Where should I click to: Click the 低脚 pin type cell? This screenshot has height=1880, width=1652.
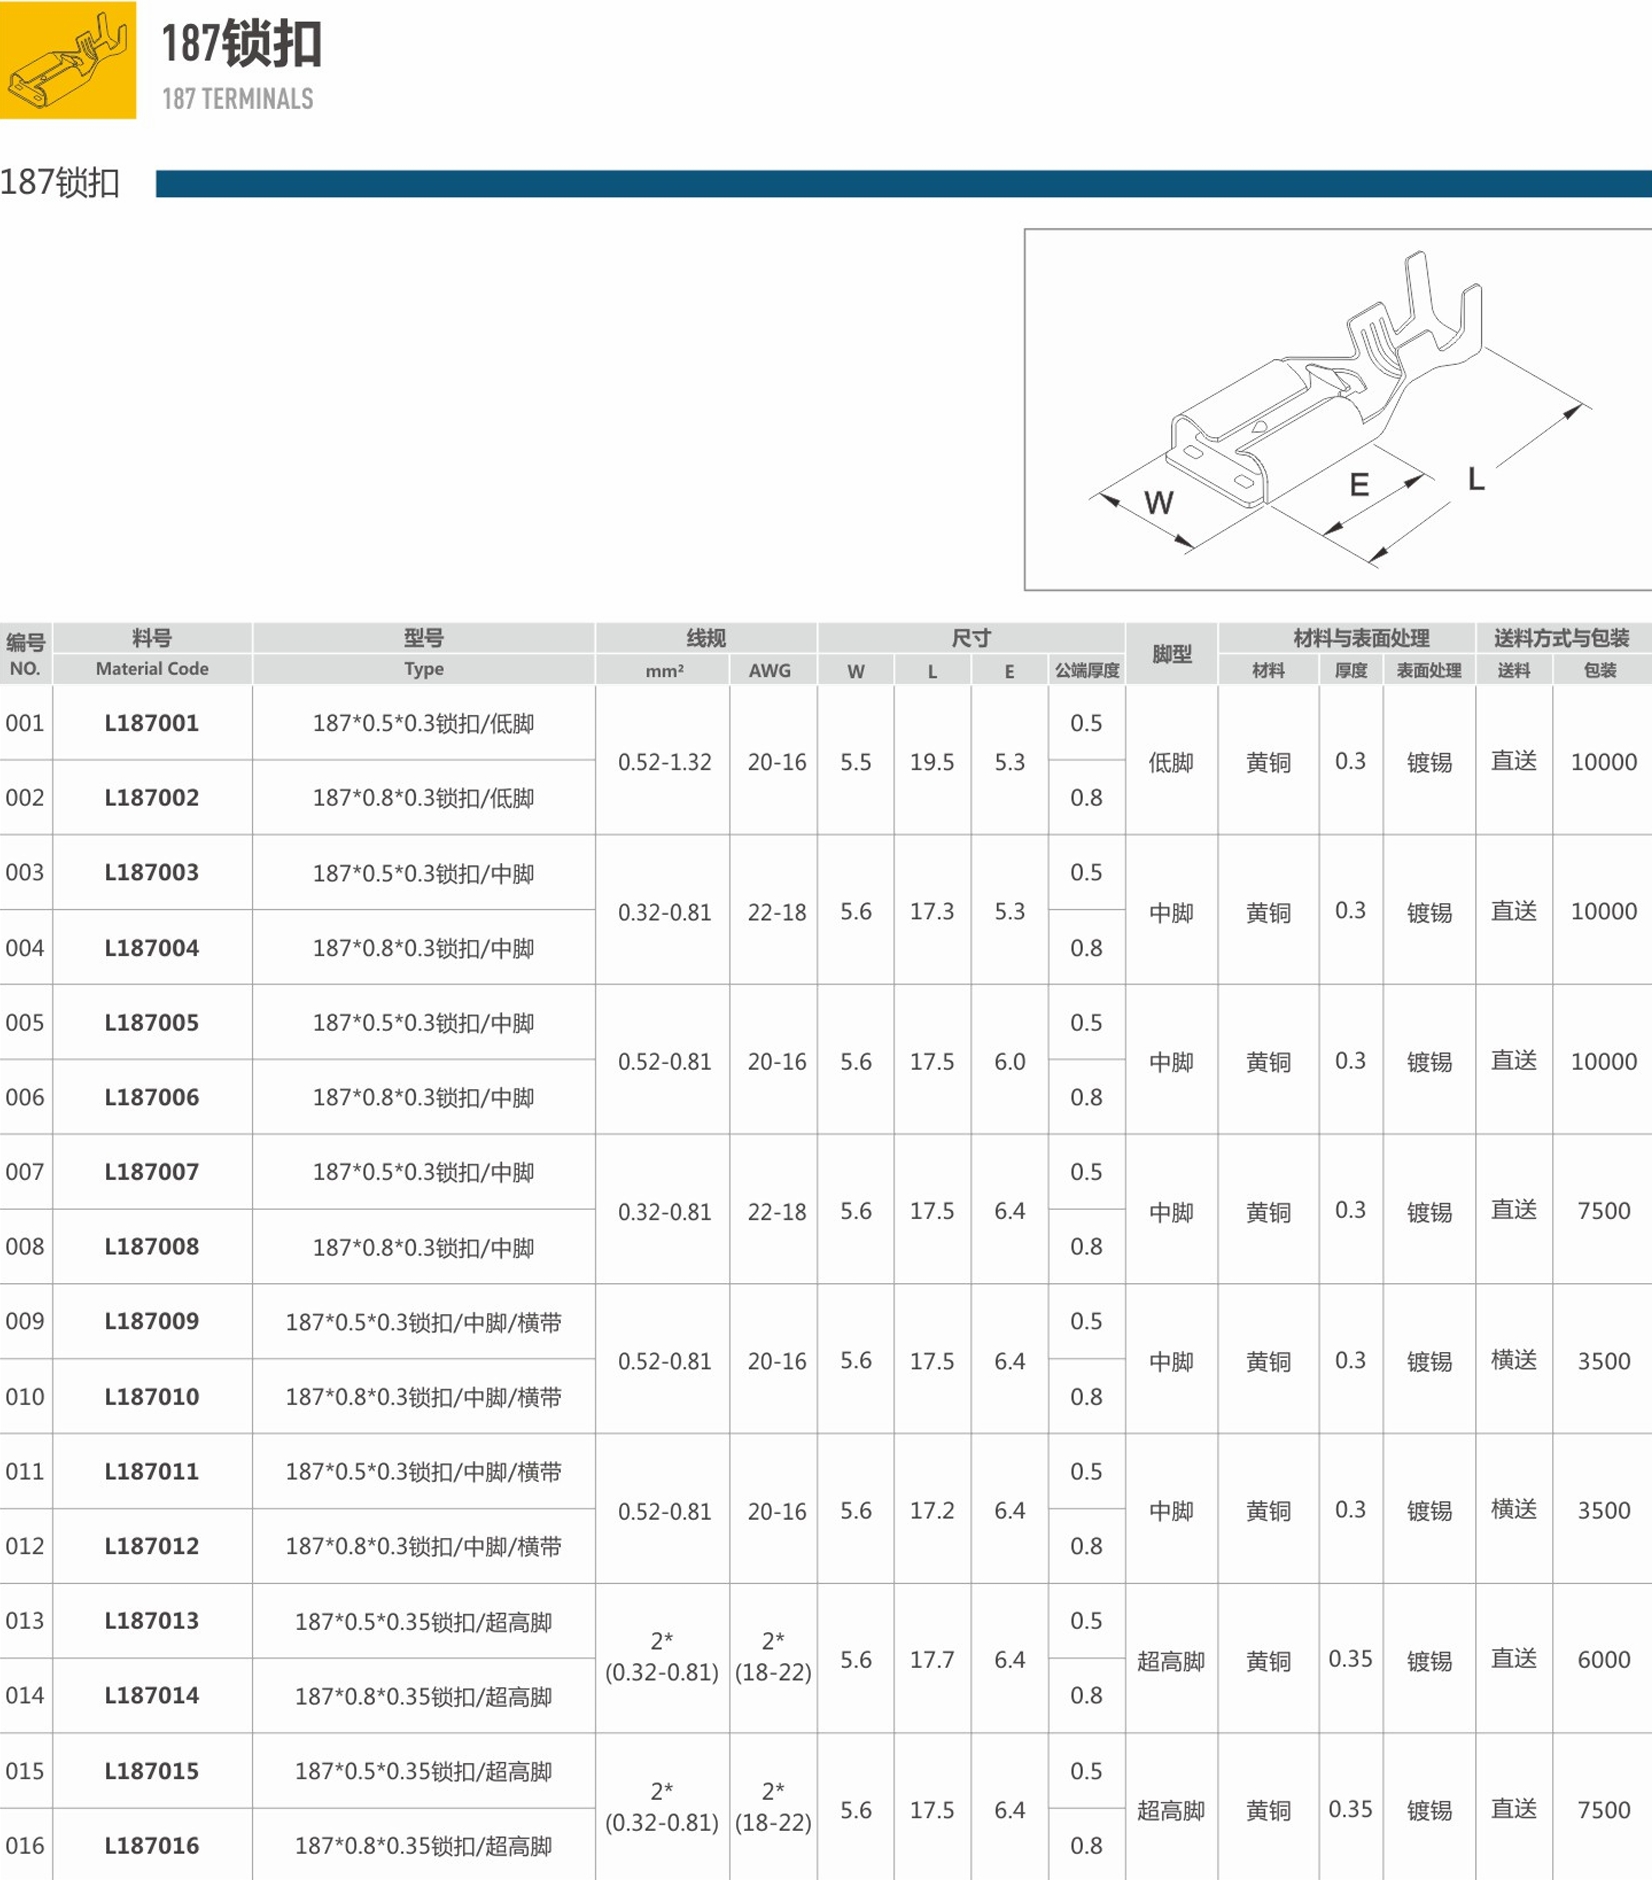[x=1171, y=762]
